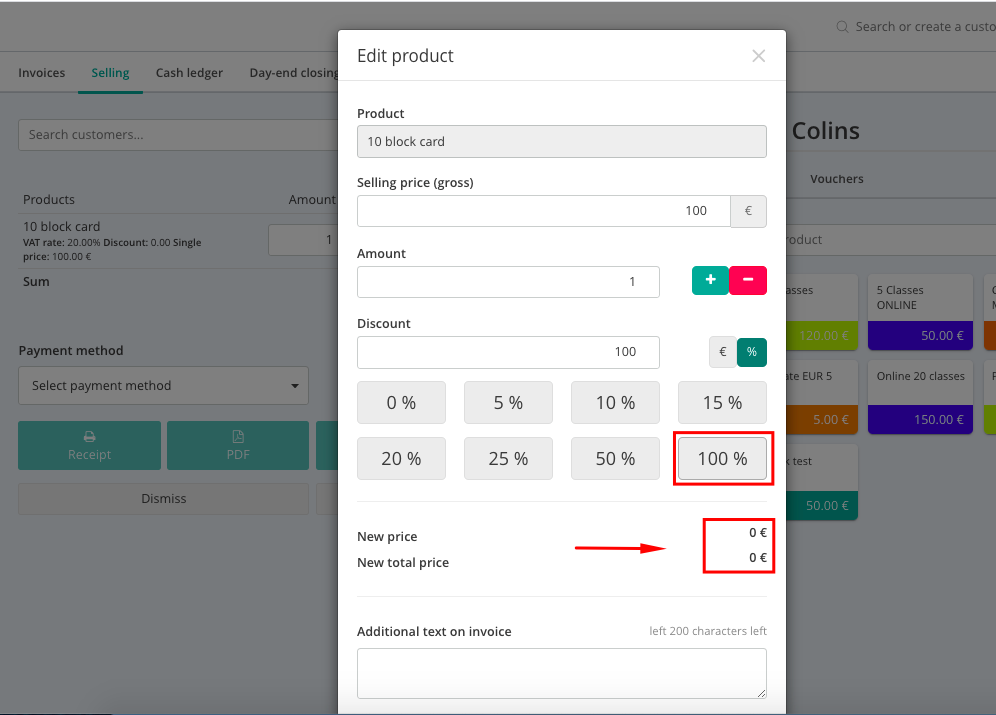Select the 5.00 € orange product card

(x=823, y=397)
